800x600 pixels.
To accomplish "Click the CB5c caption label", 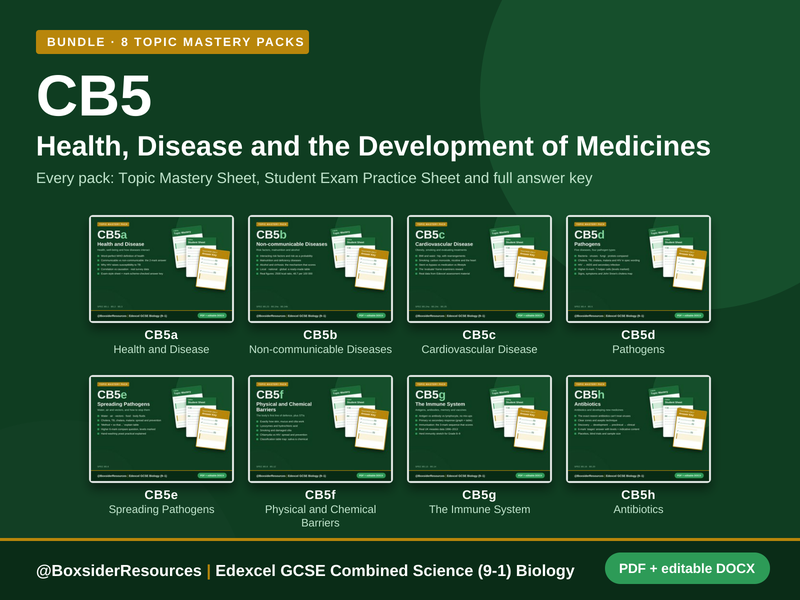I will click(479, 335).
